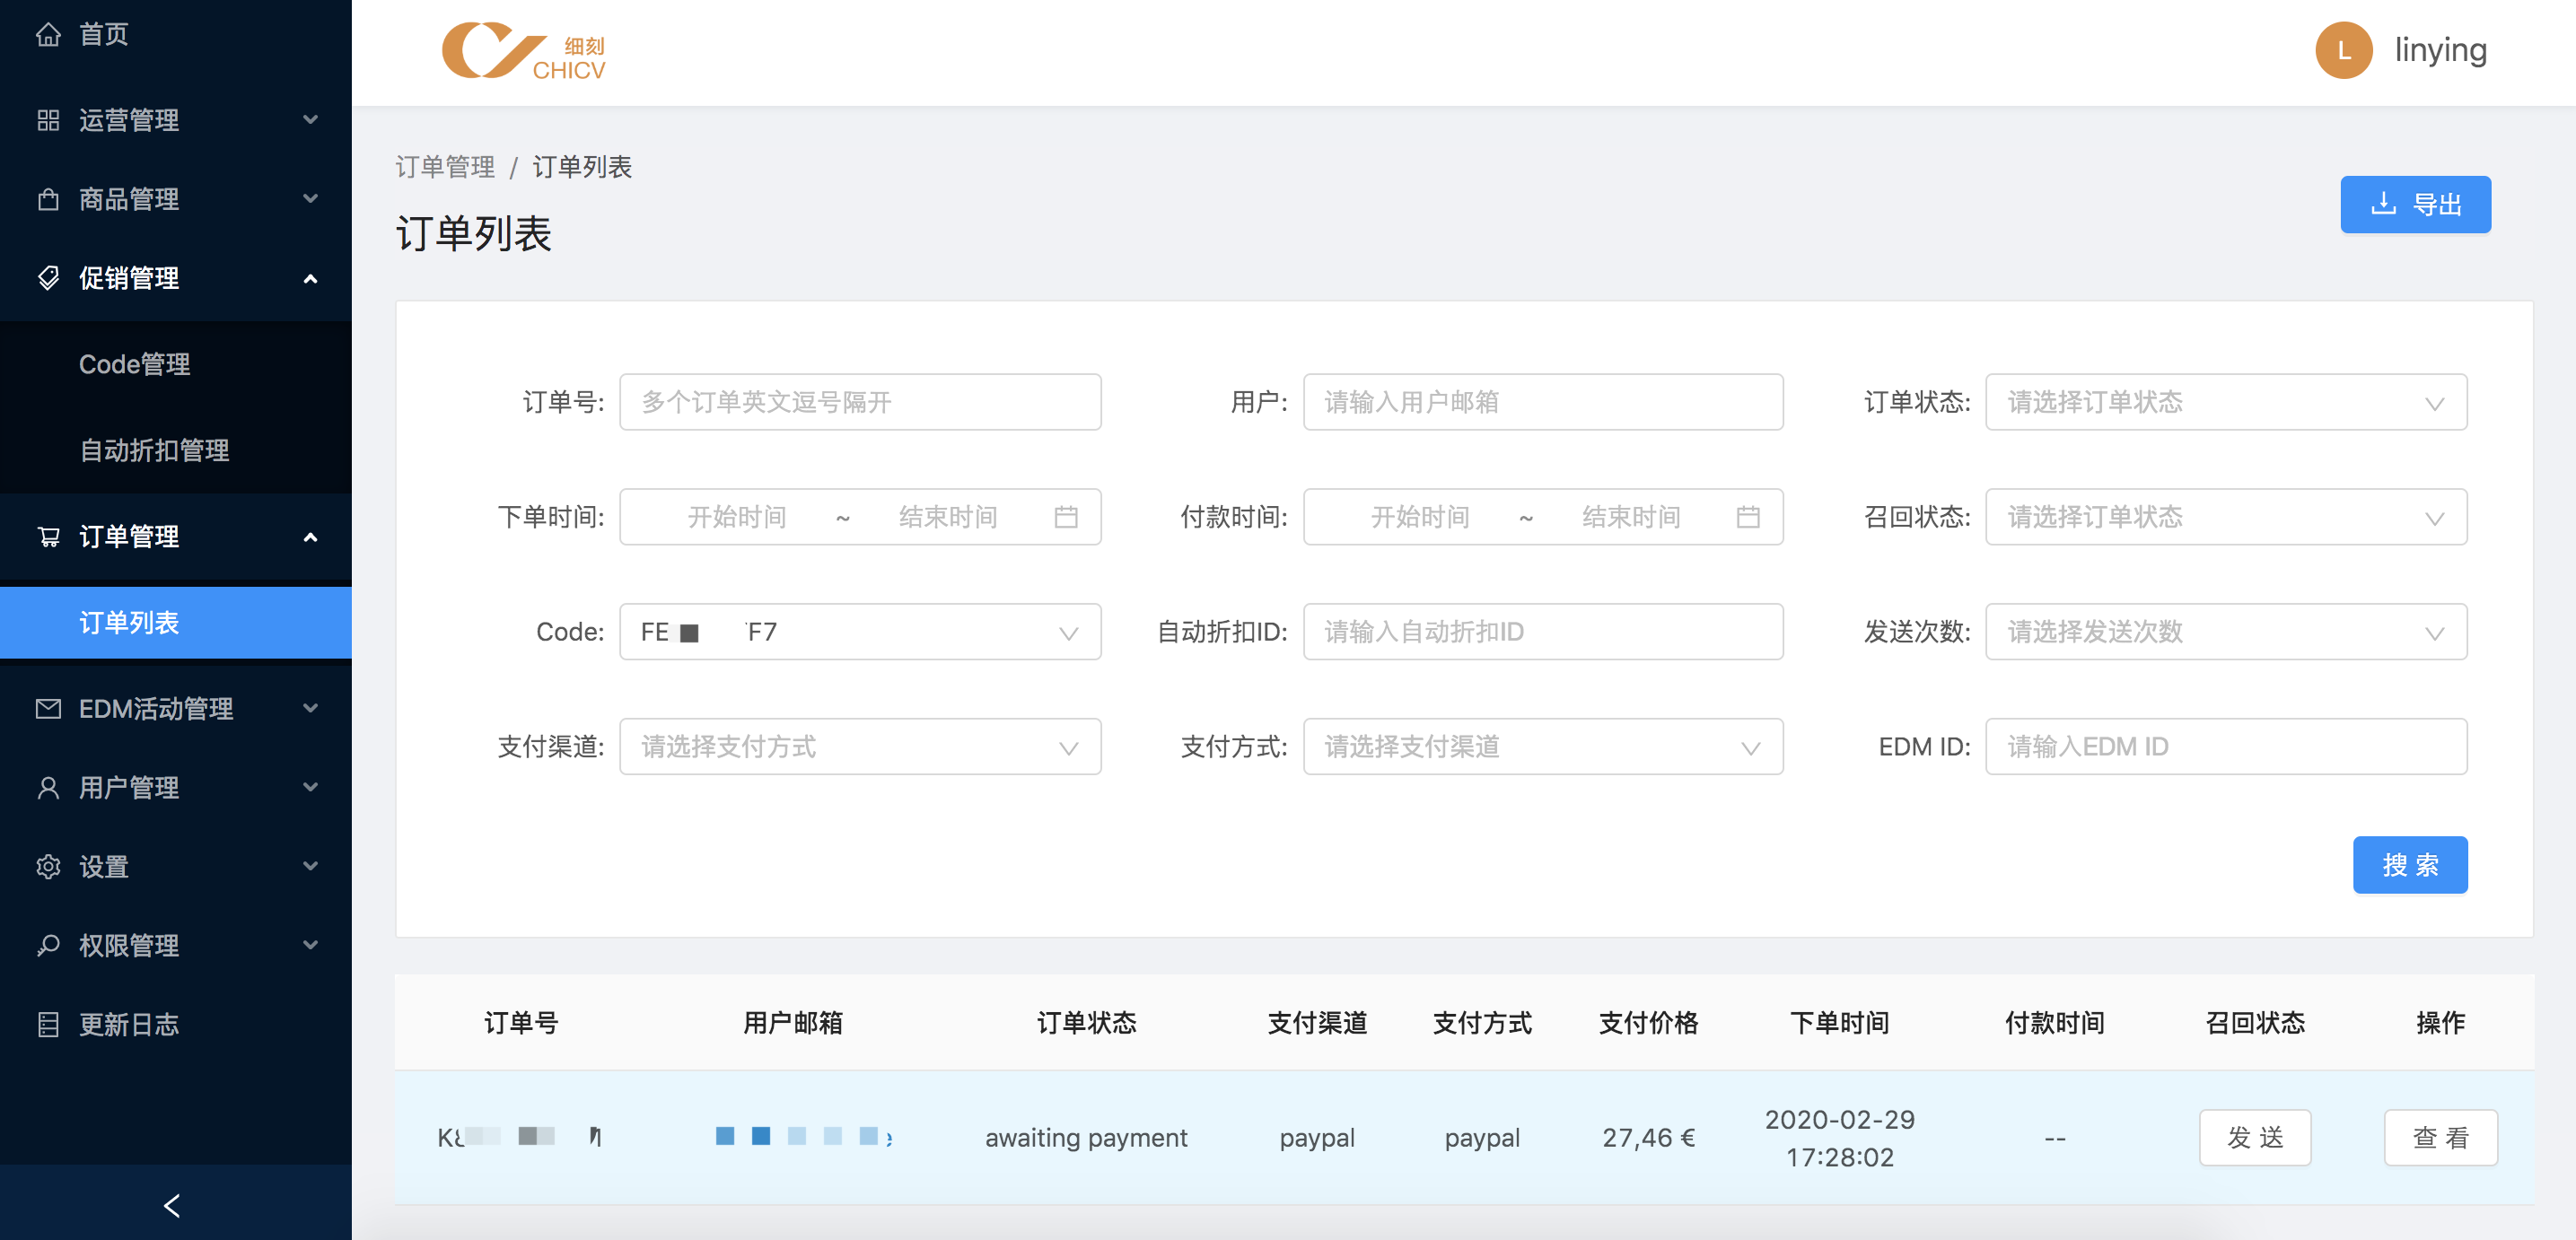
Task: Click the grid icon for 运营管理
Action: tap(48, 120)
